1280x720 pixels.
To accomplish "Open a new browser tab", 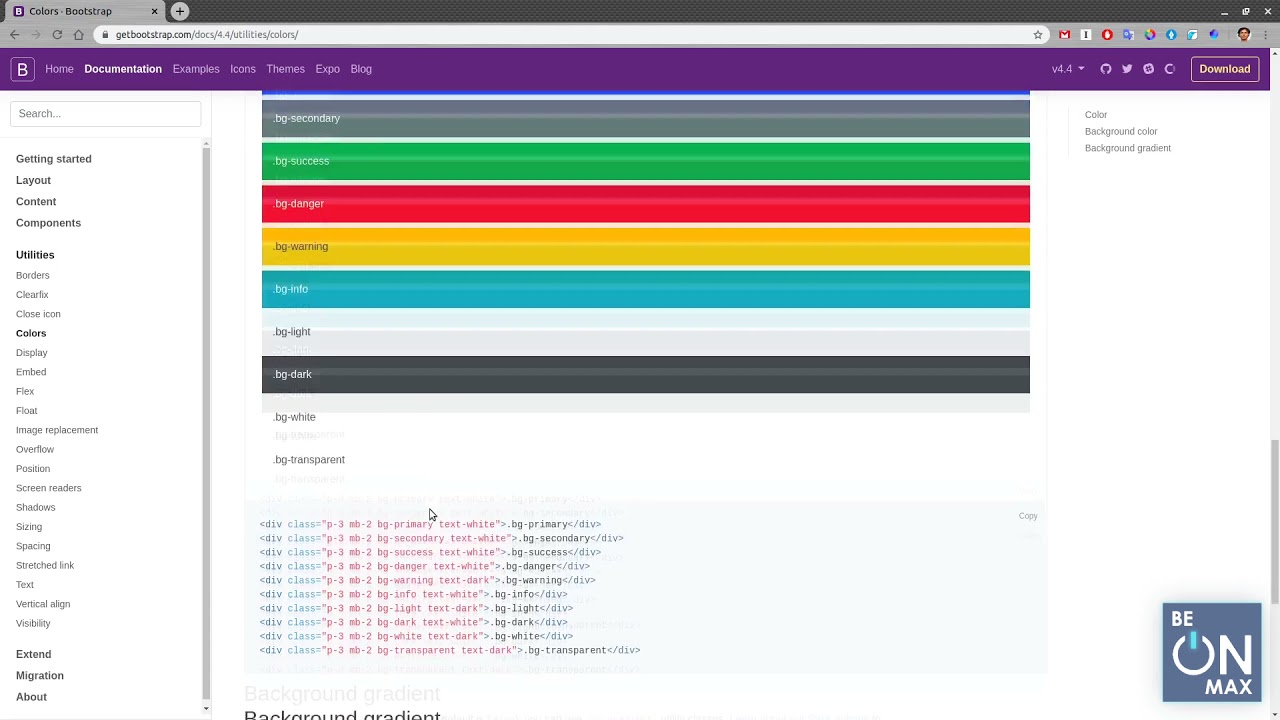I will click(180, 11).
